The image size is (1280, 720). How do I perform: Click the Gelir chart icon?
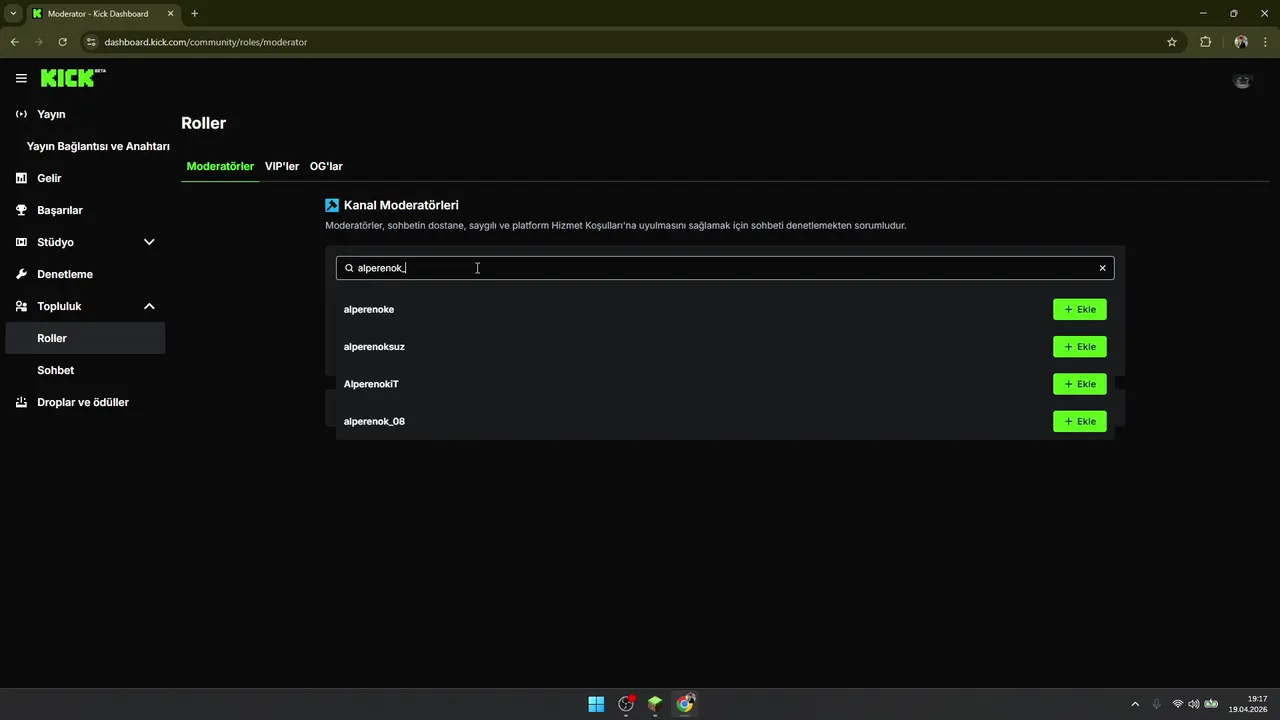point(21,178)
